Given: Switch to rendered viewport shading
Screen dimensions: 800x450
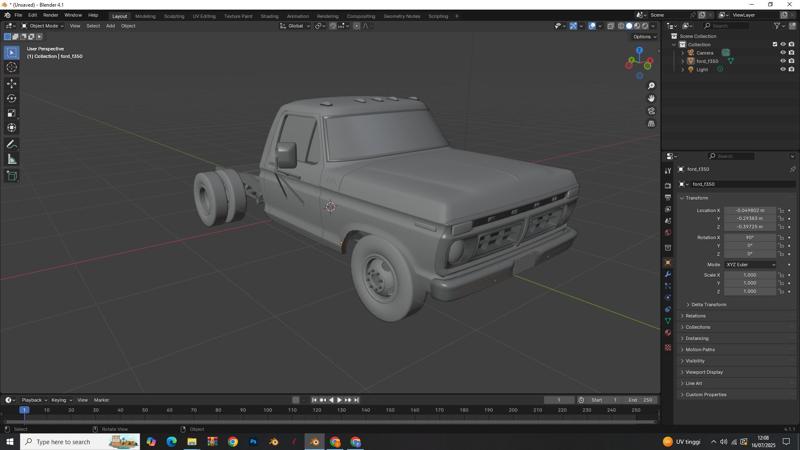Looking at the screenshot, I should [x=645, y=26].
